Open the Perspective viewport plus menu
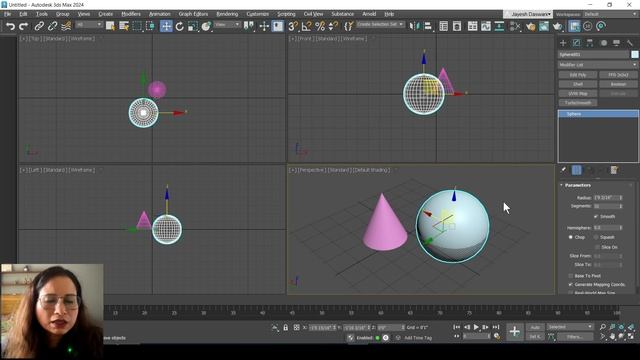The height and width of the screenshot is (360, 640). (293, 170)
